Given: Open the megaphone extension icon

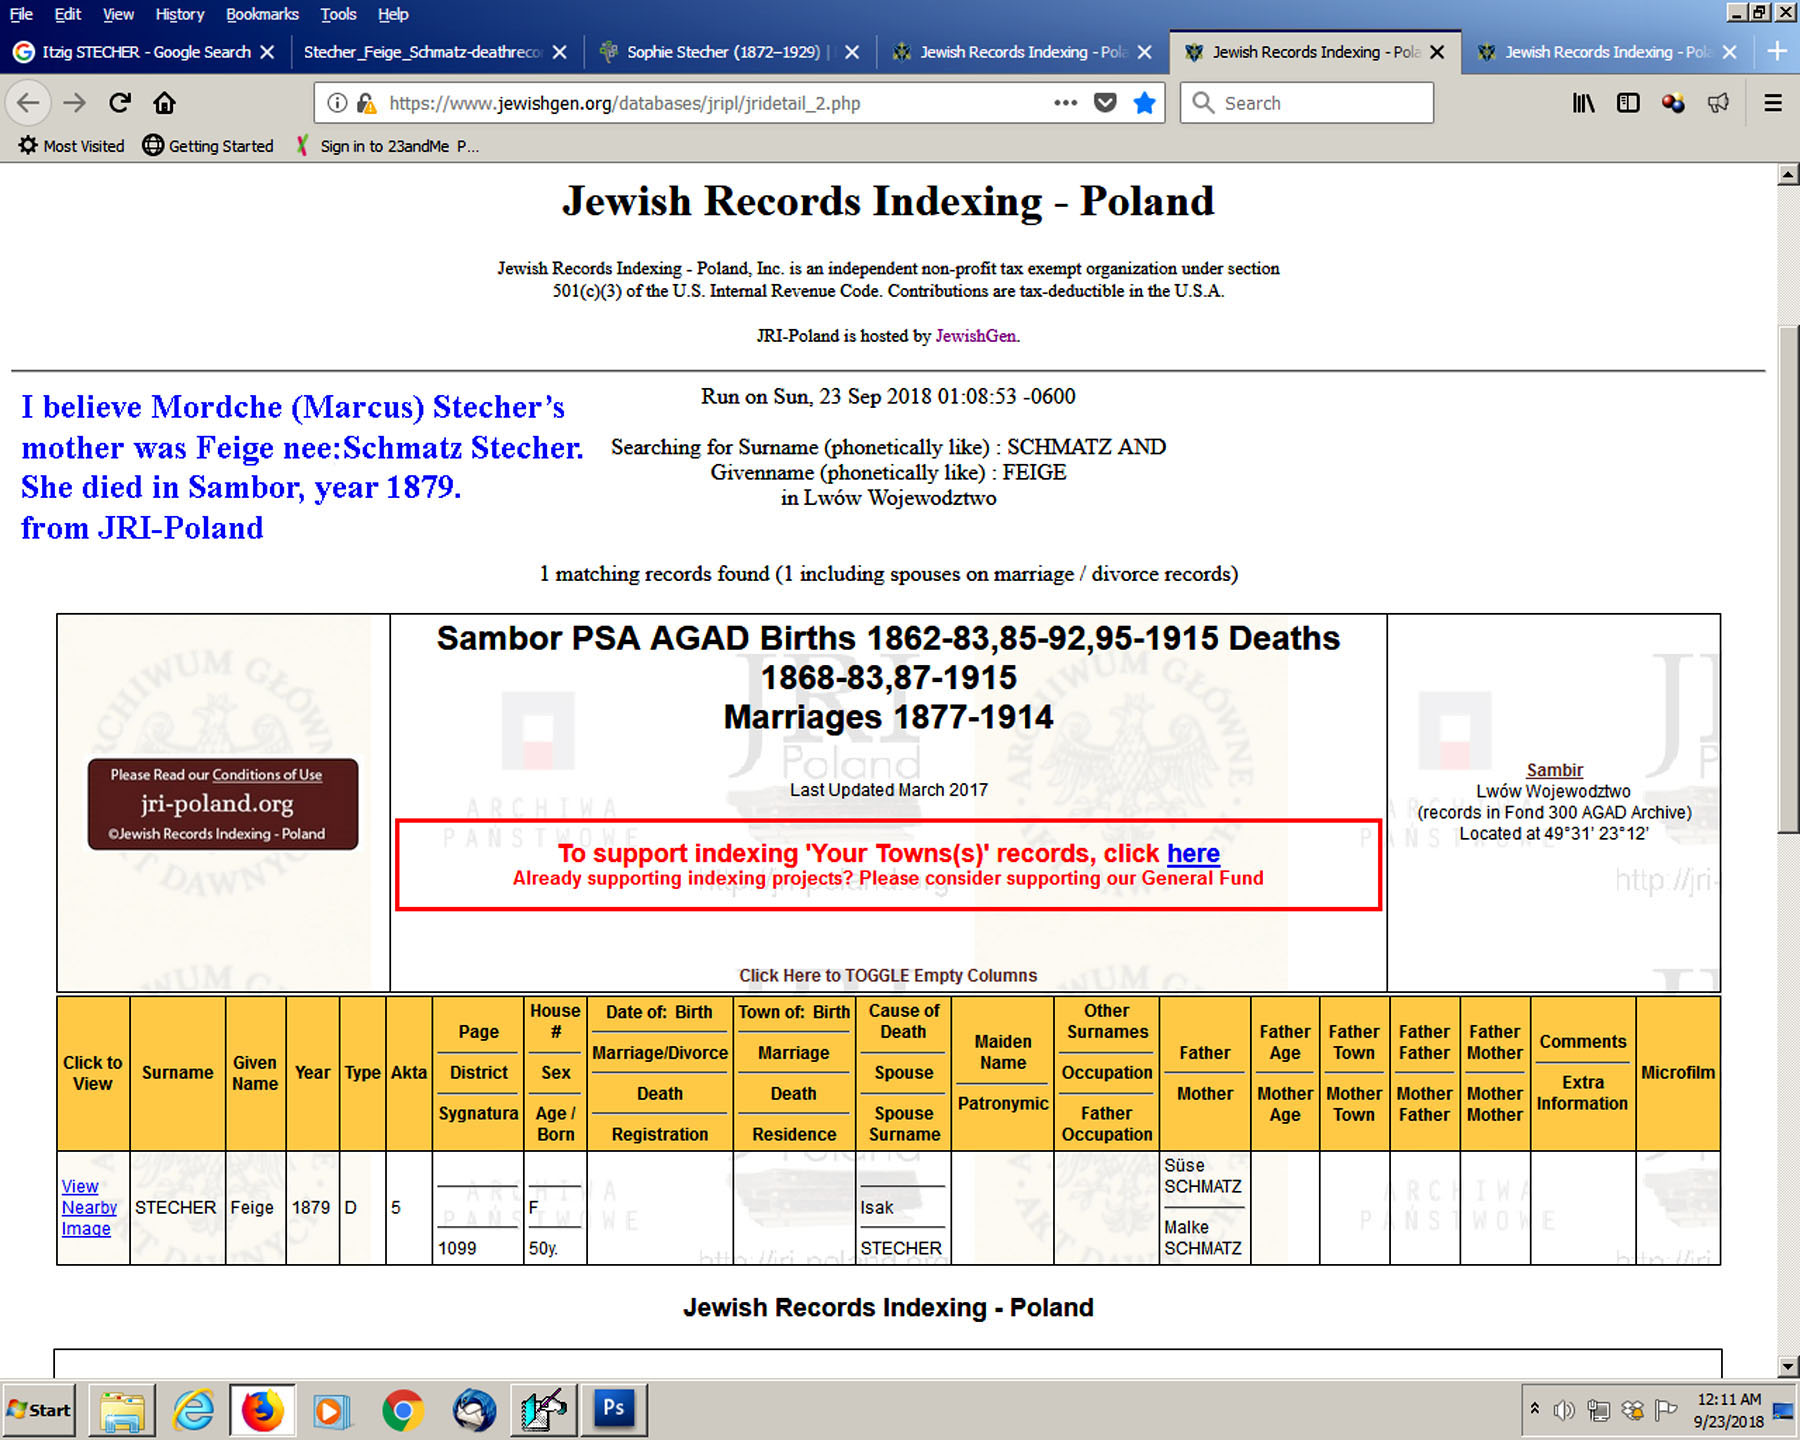Looking at the screenshot, I should 1718,102.
